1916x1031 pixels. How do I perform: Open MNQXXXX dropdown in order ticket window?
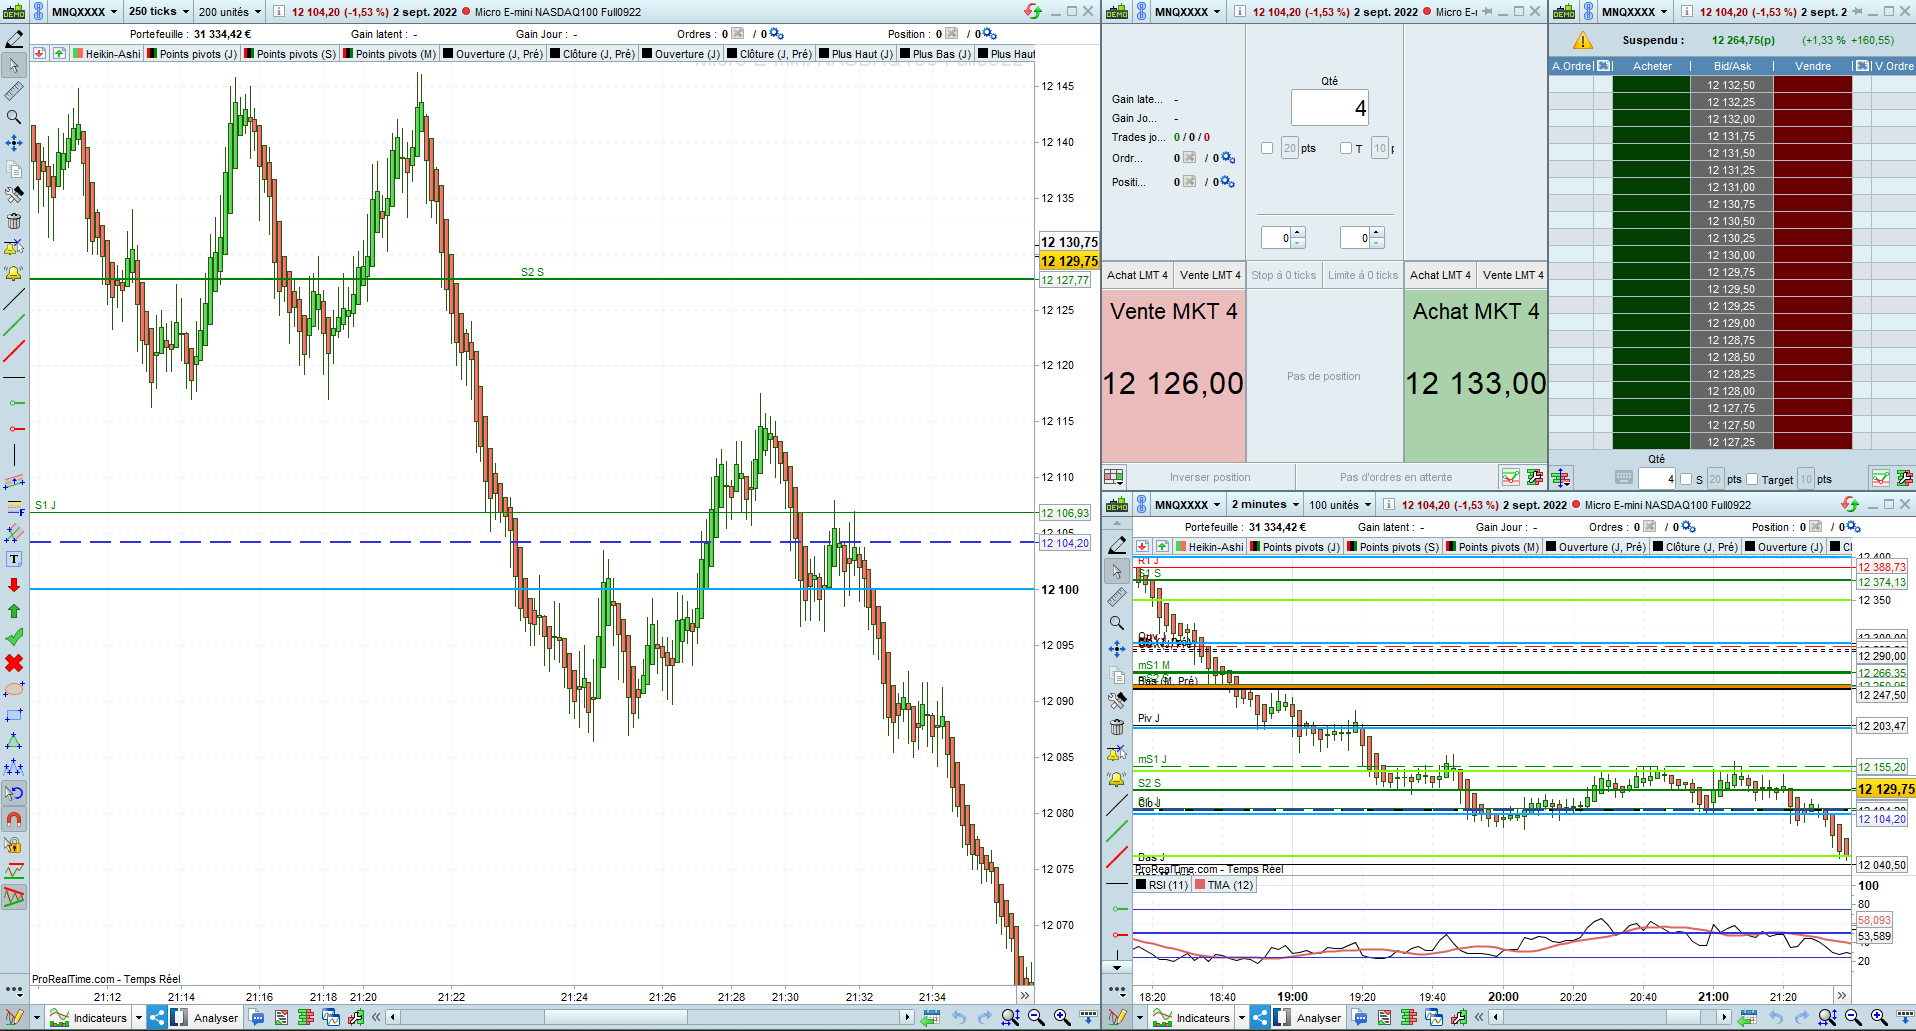1188,12
